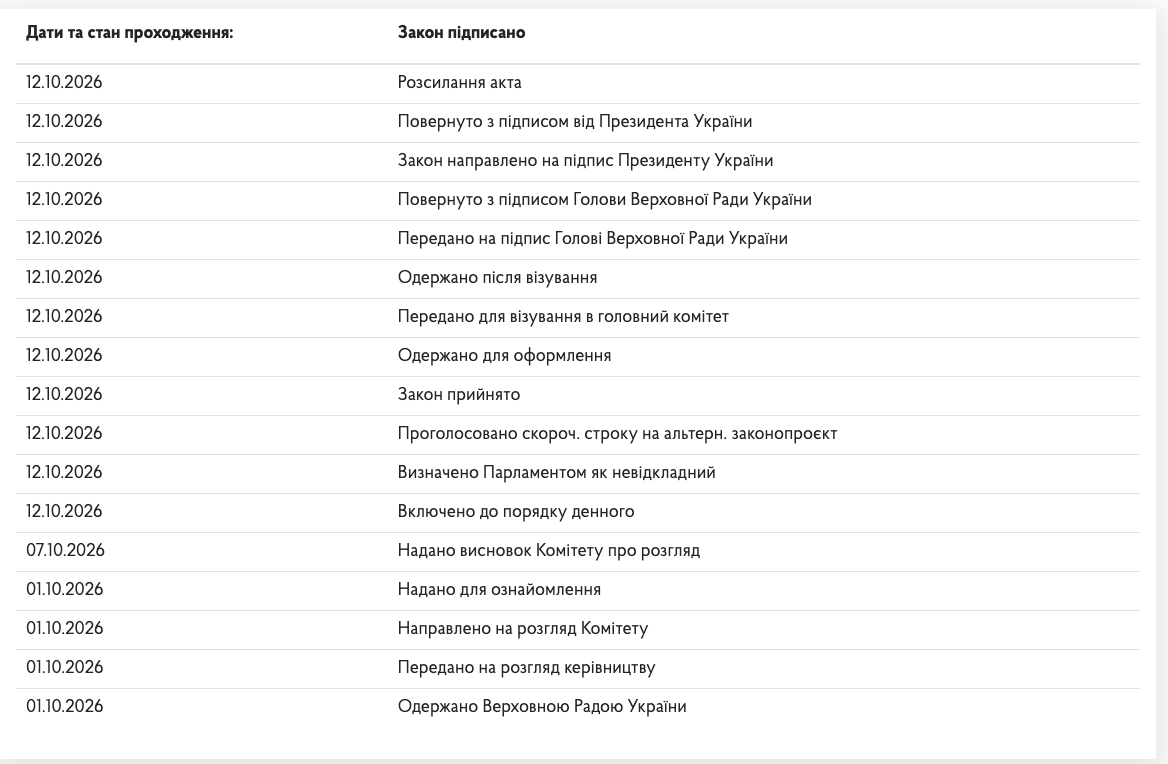
Task: Click 'Повернуто з підписом від Президента України'
Action: pyautogui.click(x=574, y=121)
